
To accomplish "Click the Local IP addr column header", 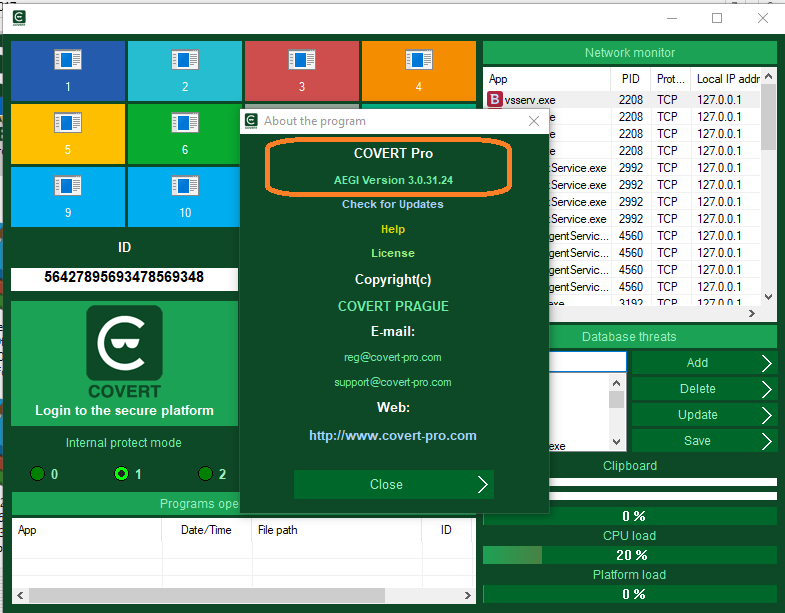I will (727, 79).
